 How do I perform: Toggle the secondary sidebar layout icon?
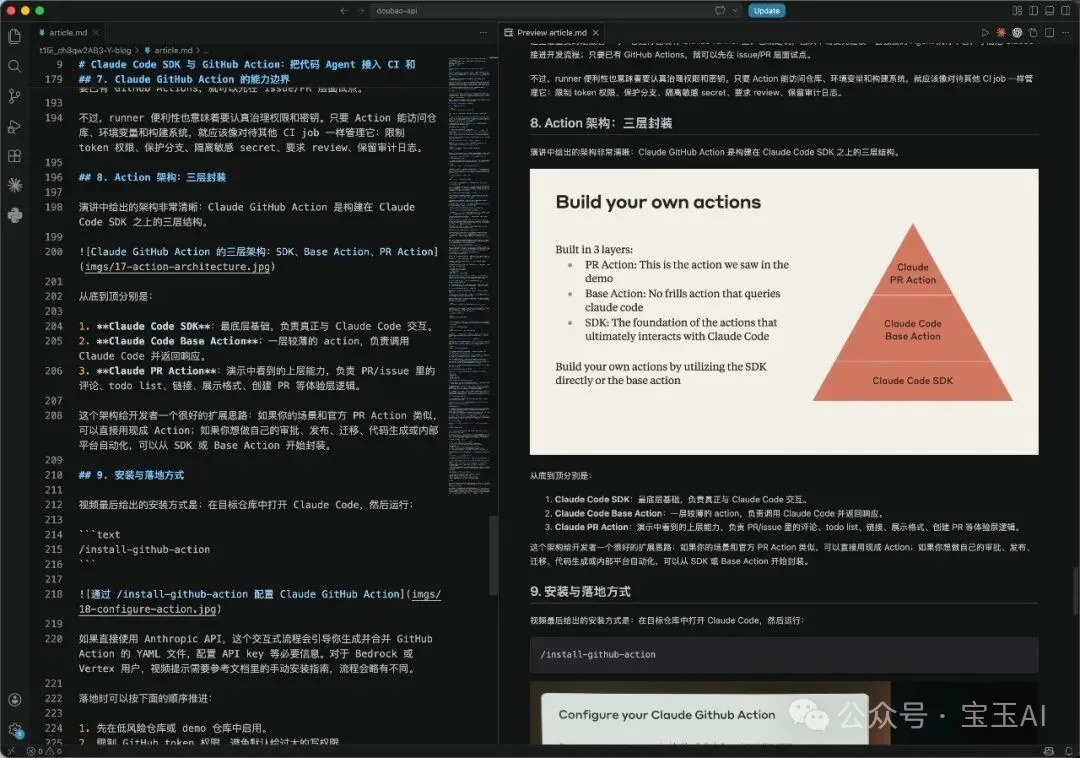click(1066, 10)
